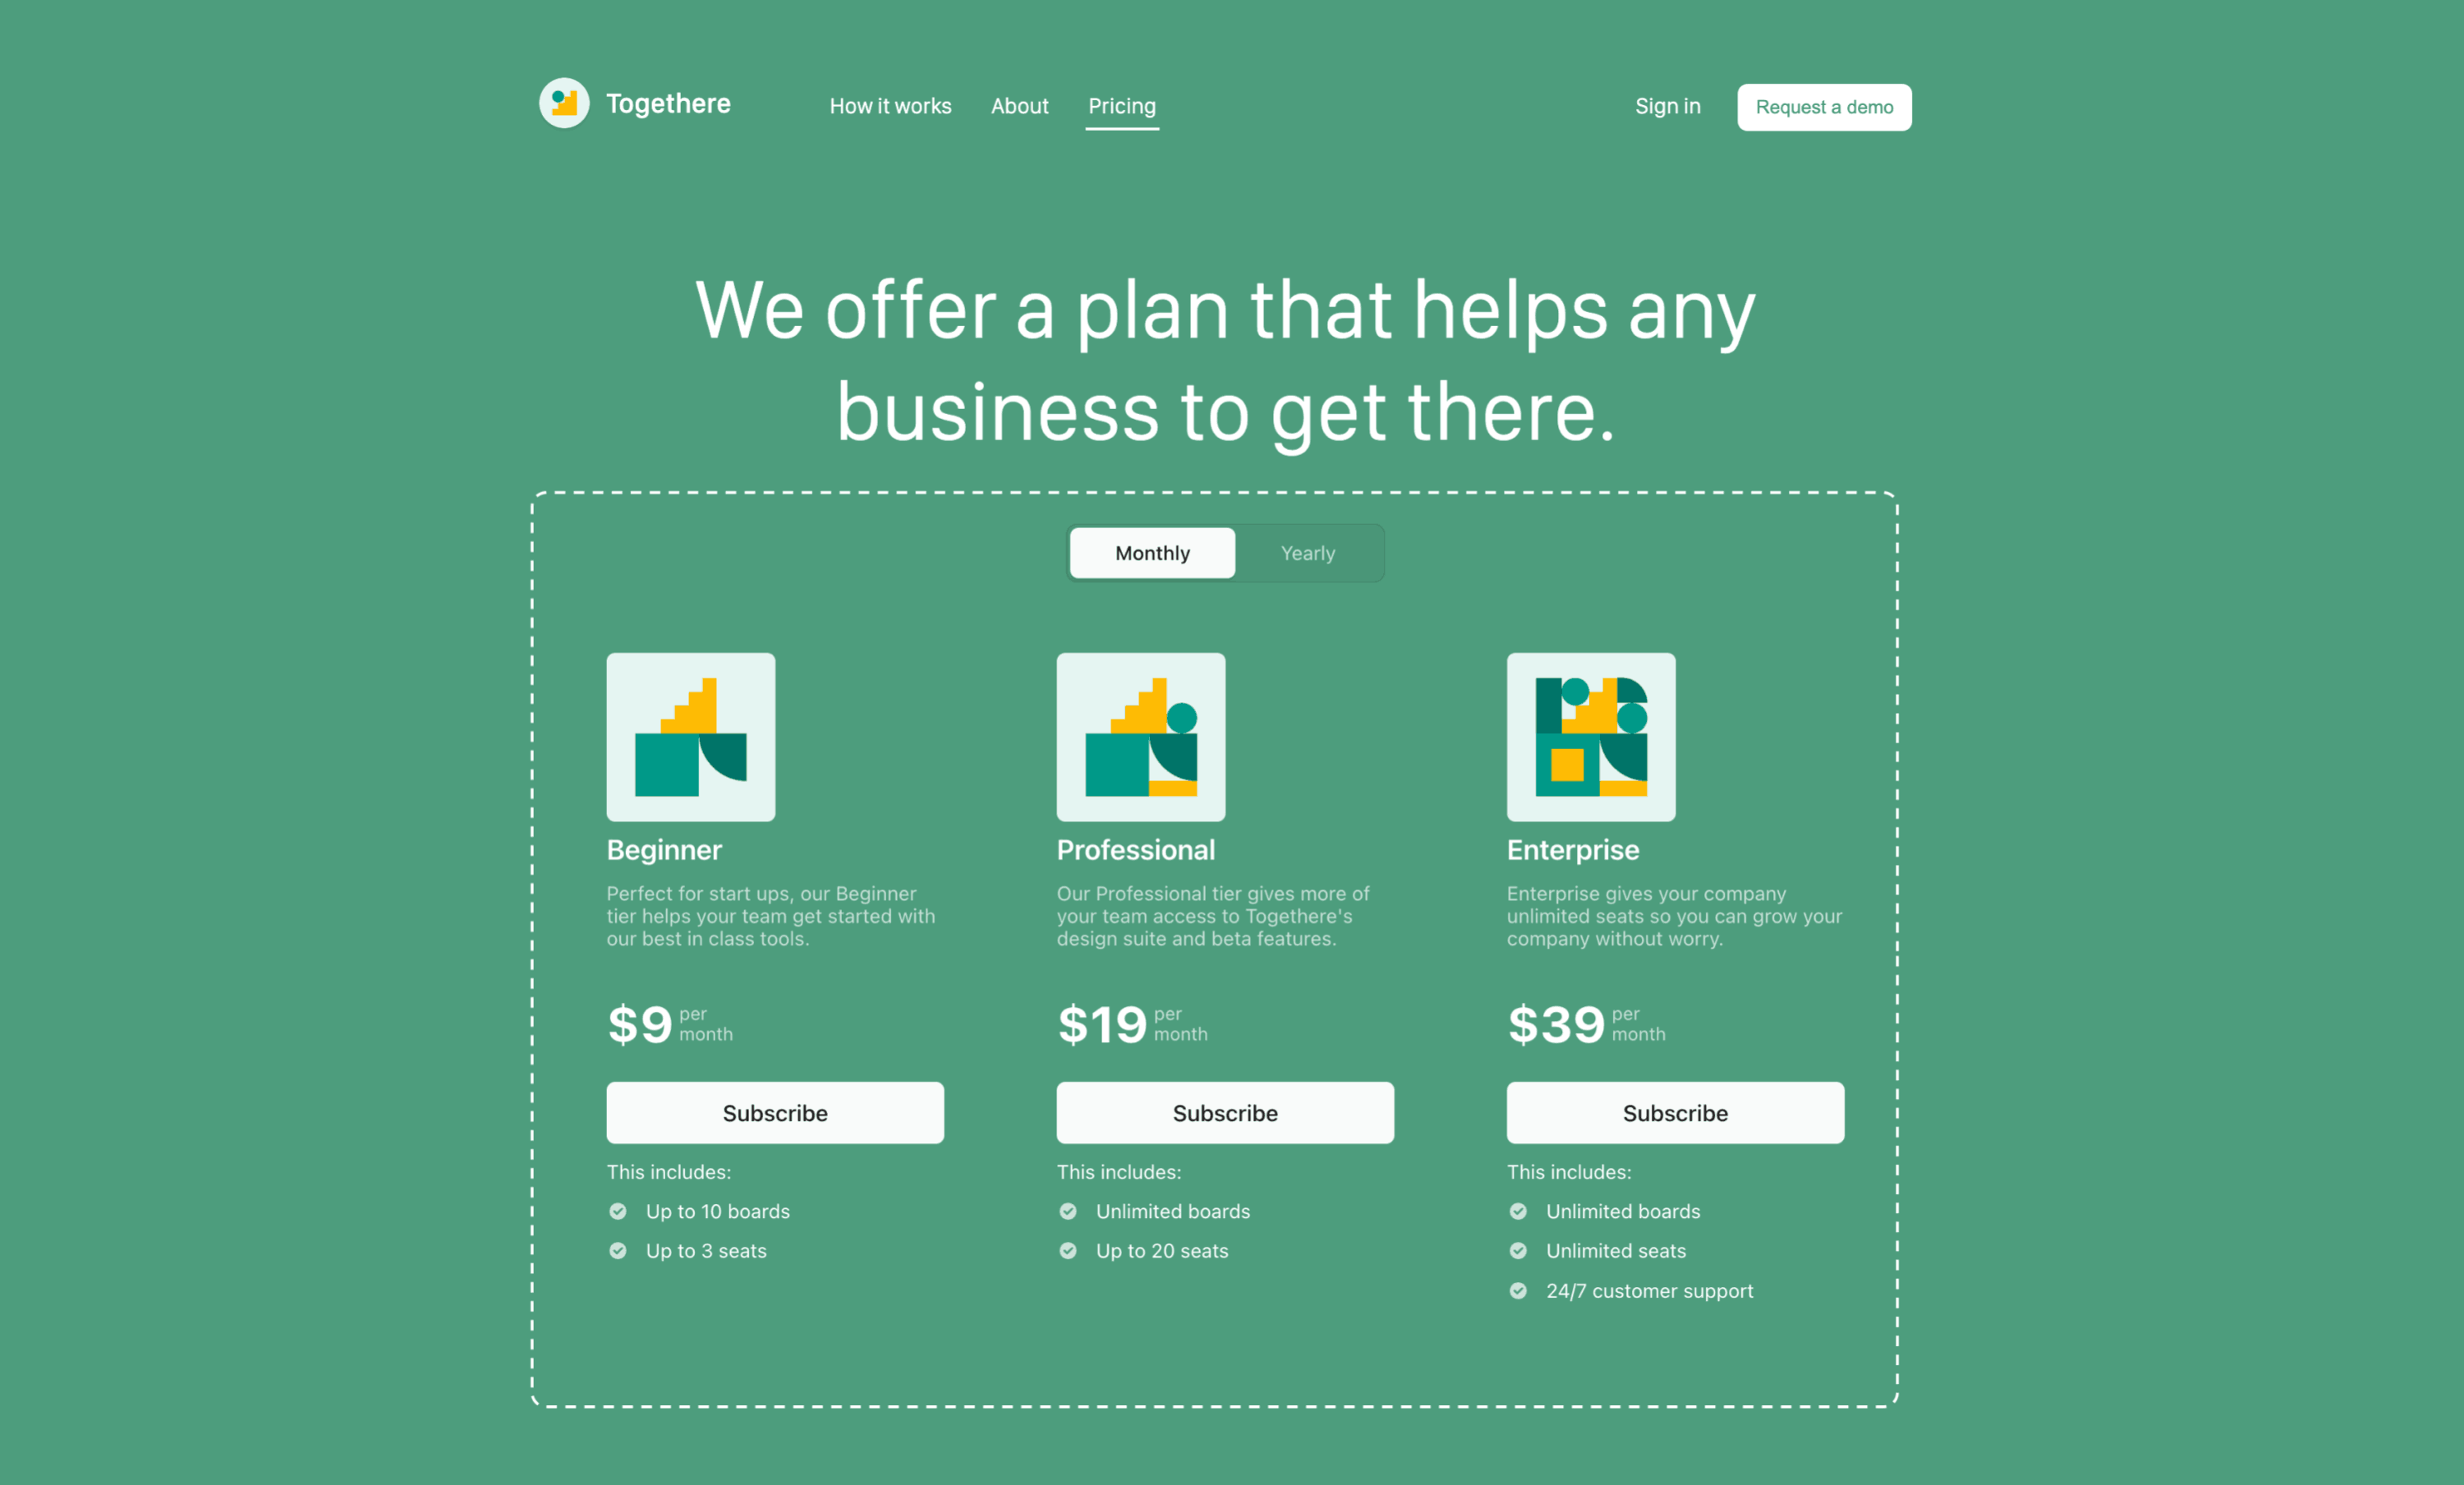Click the checkmark icon next to Unlimited boards
This screenshot has height=1485, width=2464.
[x=1069, y=1212]
